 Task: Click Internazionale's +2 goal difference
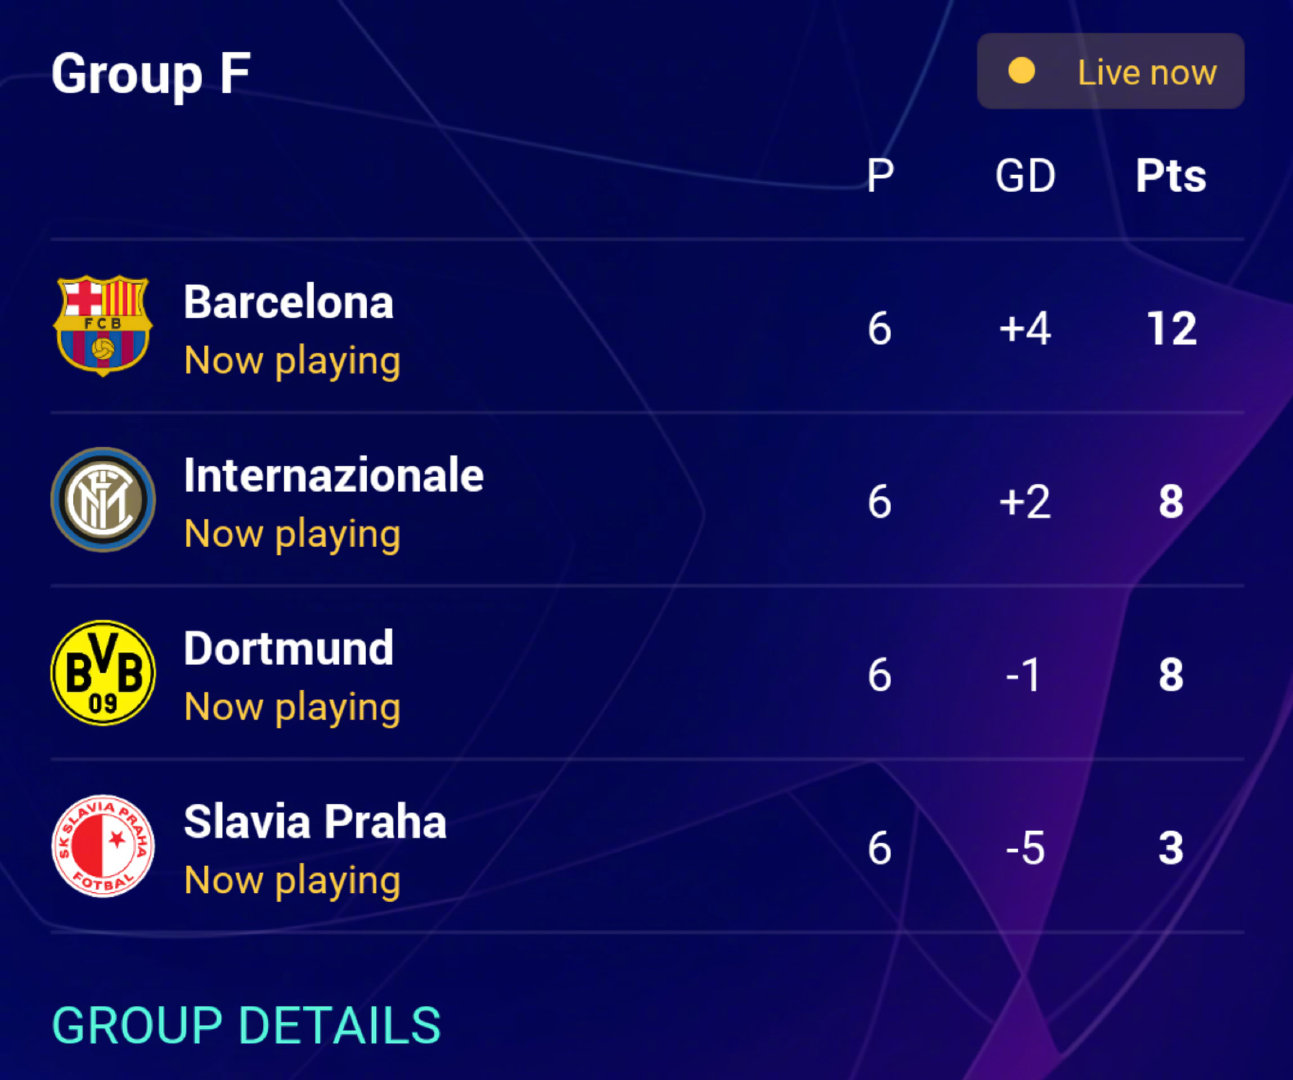[1025, 501]
